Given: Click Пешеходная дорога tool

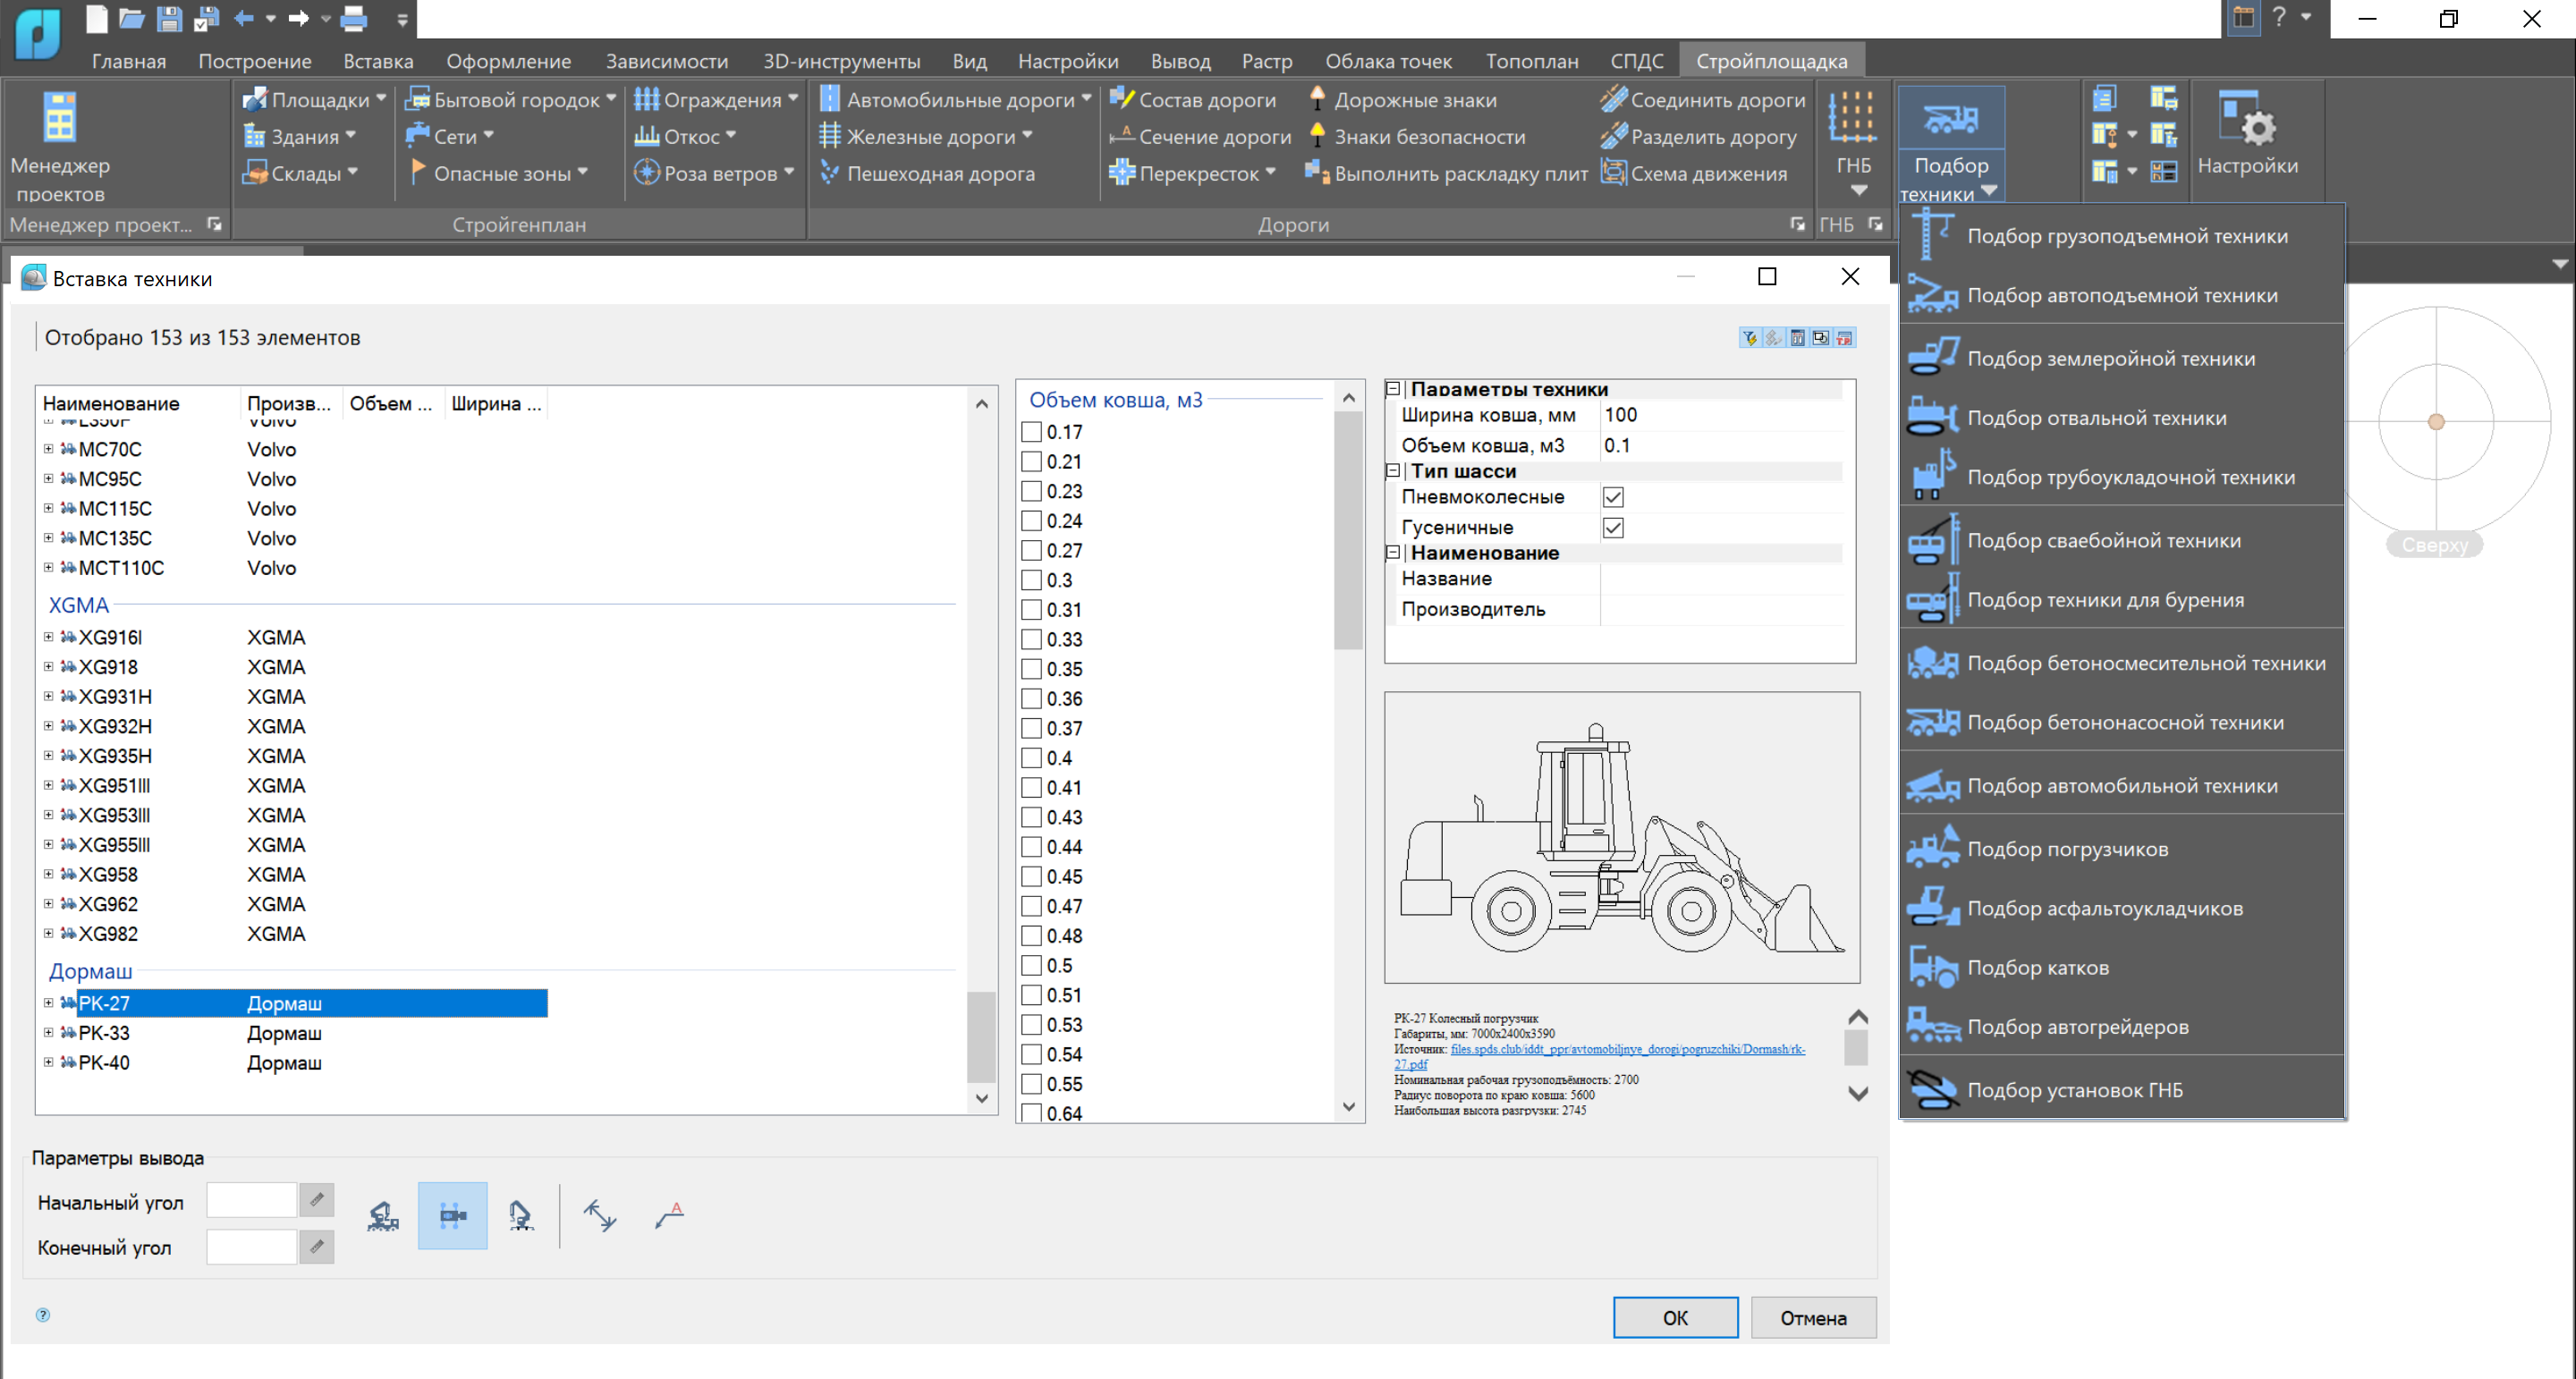Looking at the screenshot, I should pos(927,174).
